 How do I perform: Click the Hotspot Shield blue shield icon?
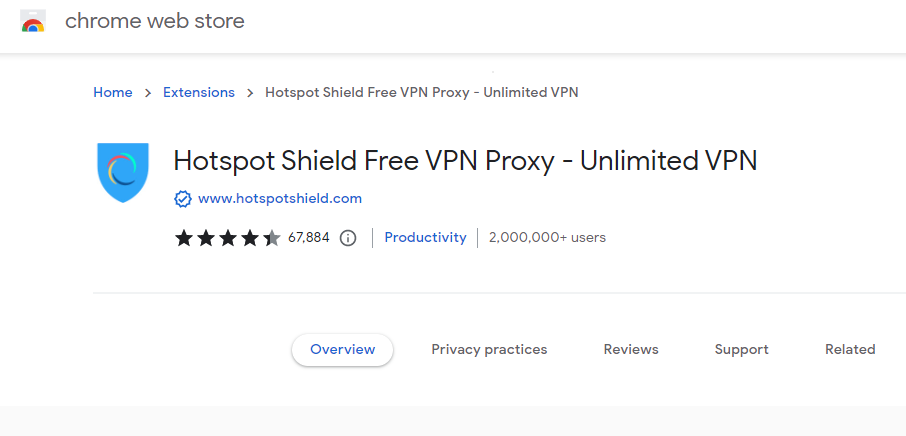[123, 172]
